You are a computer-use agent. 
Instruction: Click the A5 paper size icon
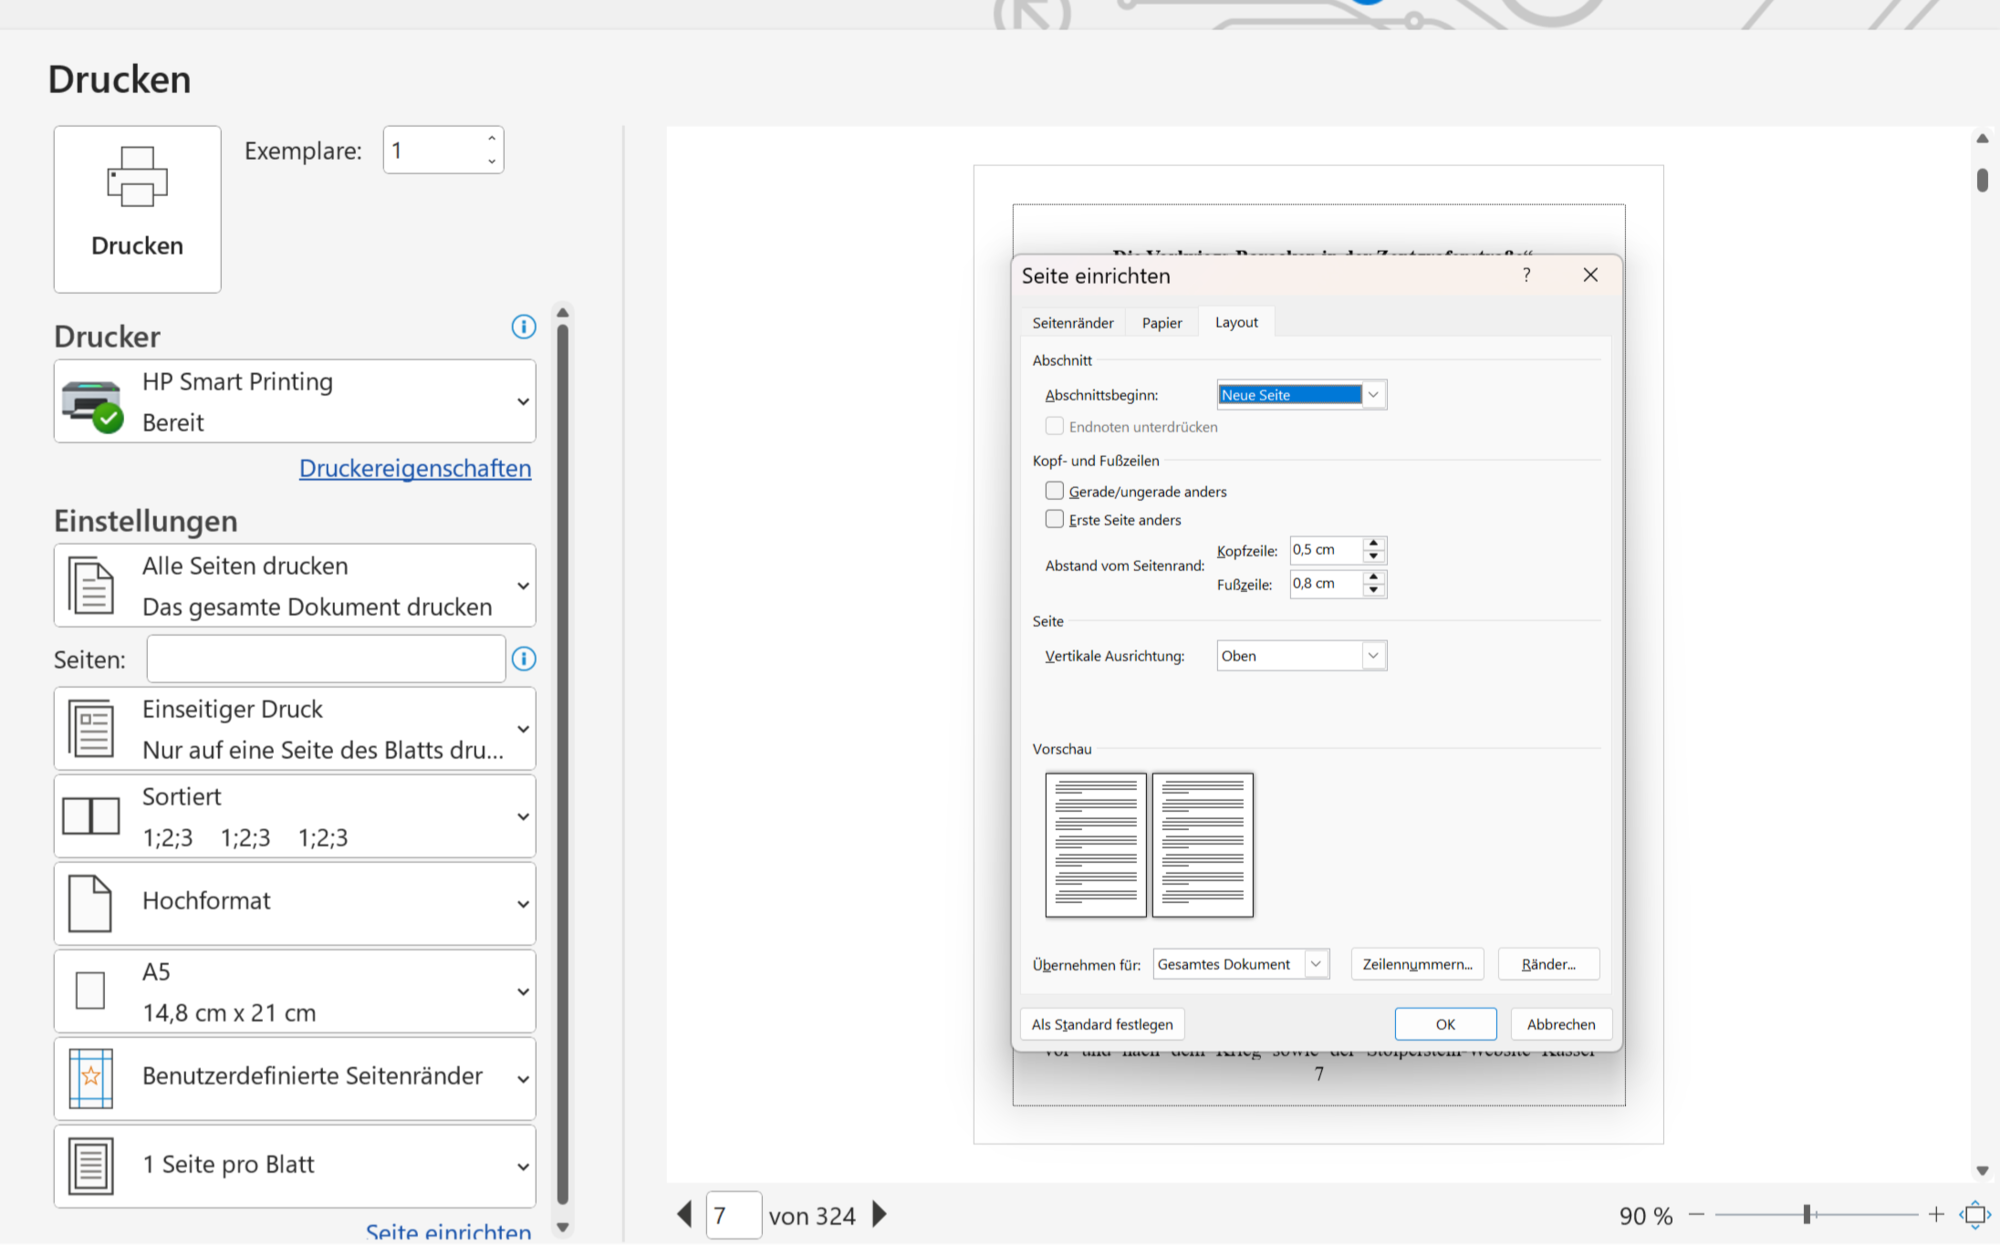[x=90, y=991]
